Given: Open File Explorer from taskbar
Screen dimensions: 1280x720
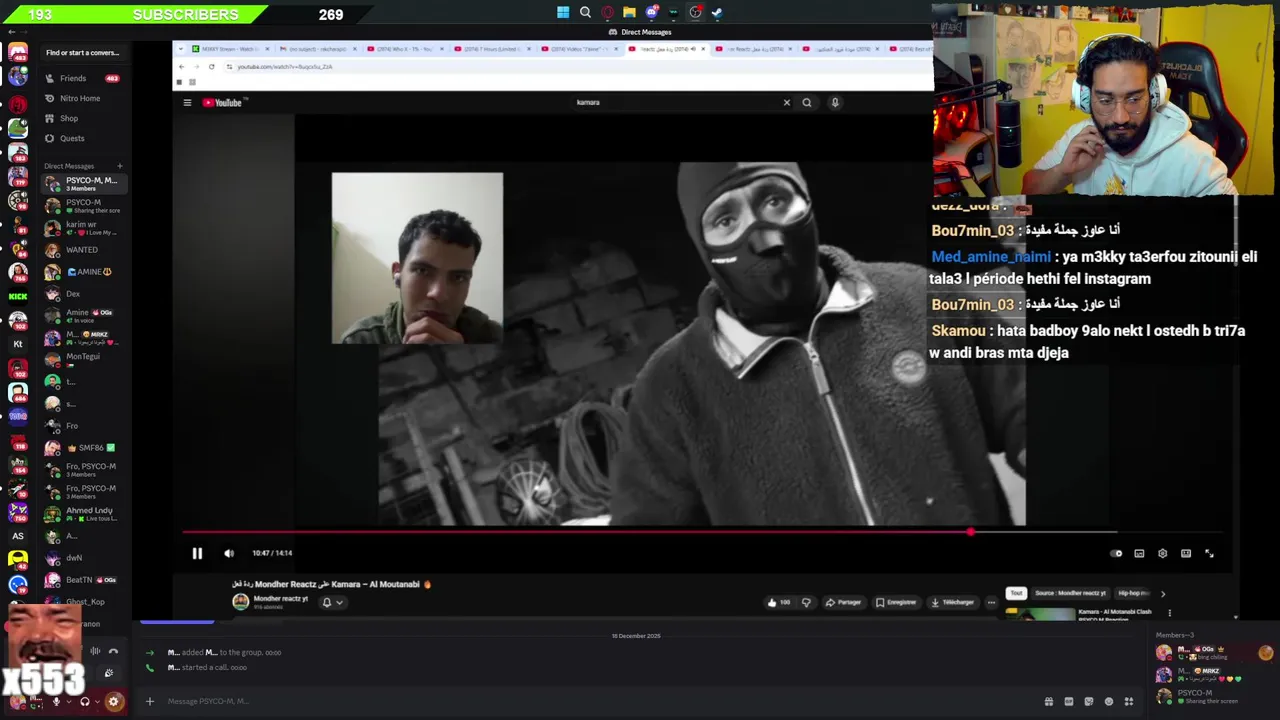Looking at the screenshot, I should (629, 13).
